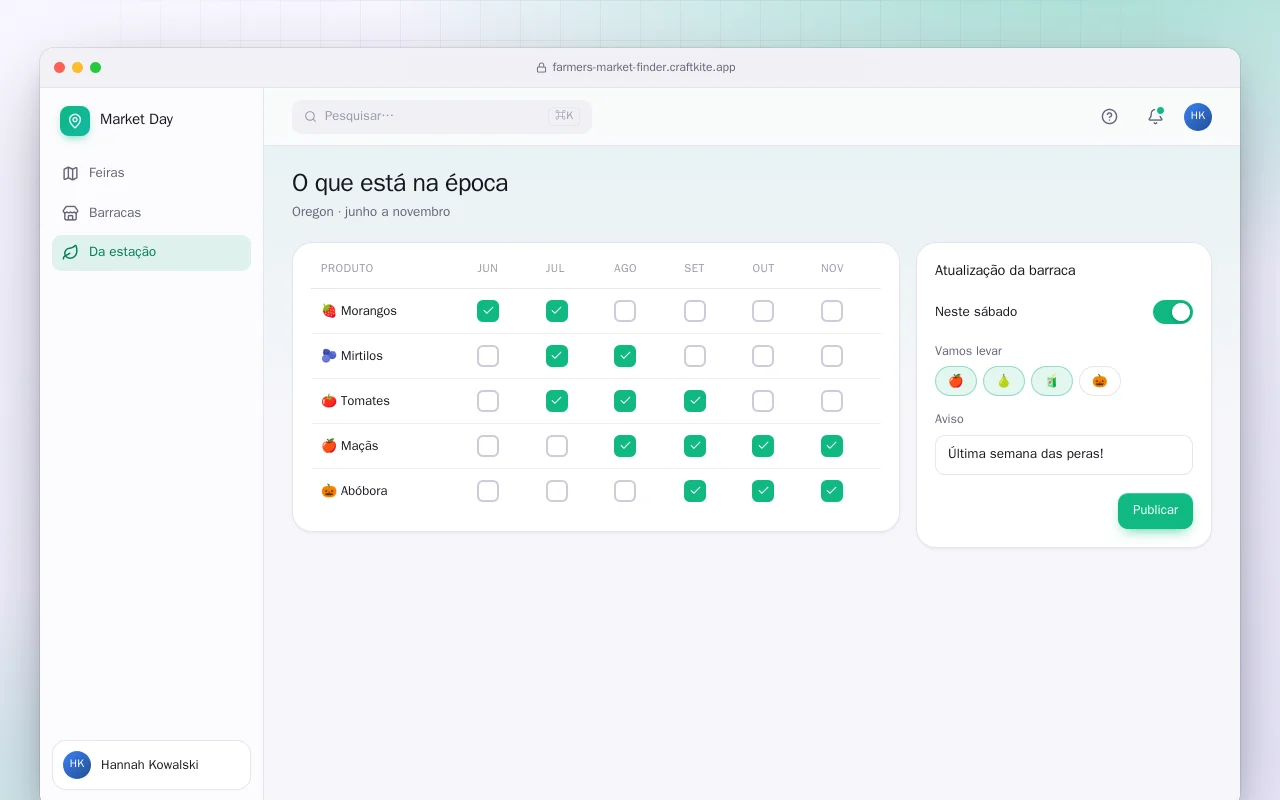Turn off the Neste sábado switch
The image size is (1280, 800).
click(1173, 312)
